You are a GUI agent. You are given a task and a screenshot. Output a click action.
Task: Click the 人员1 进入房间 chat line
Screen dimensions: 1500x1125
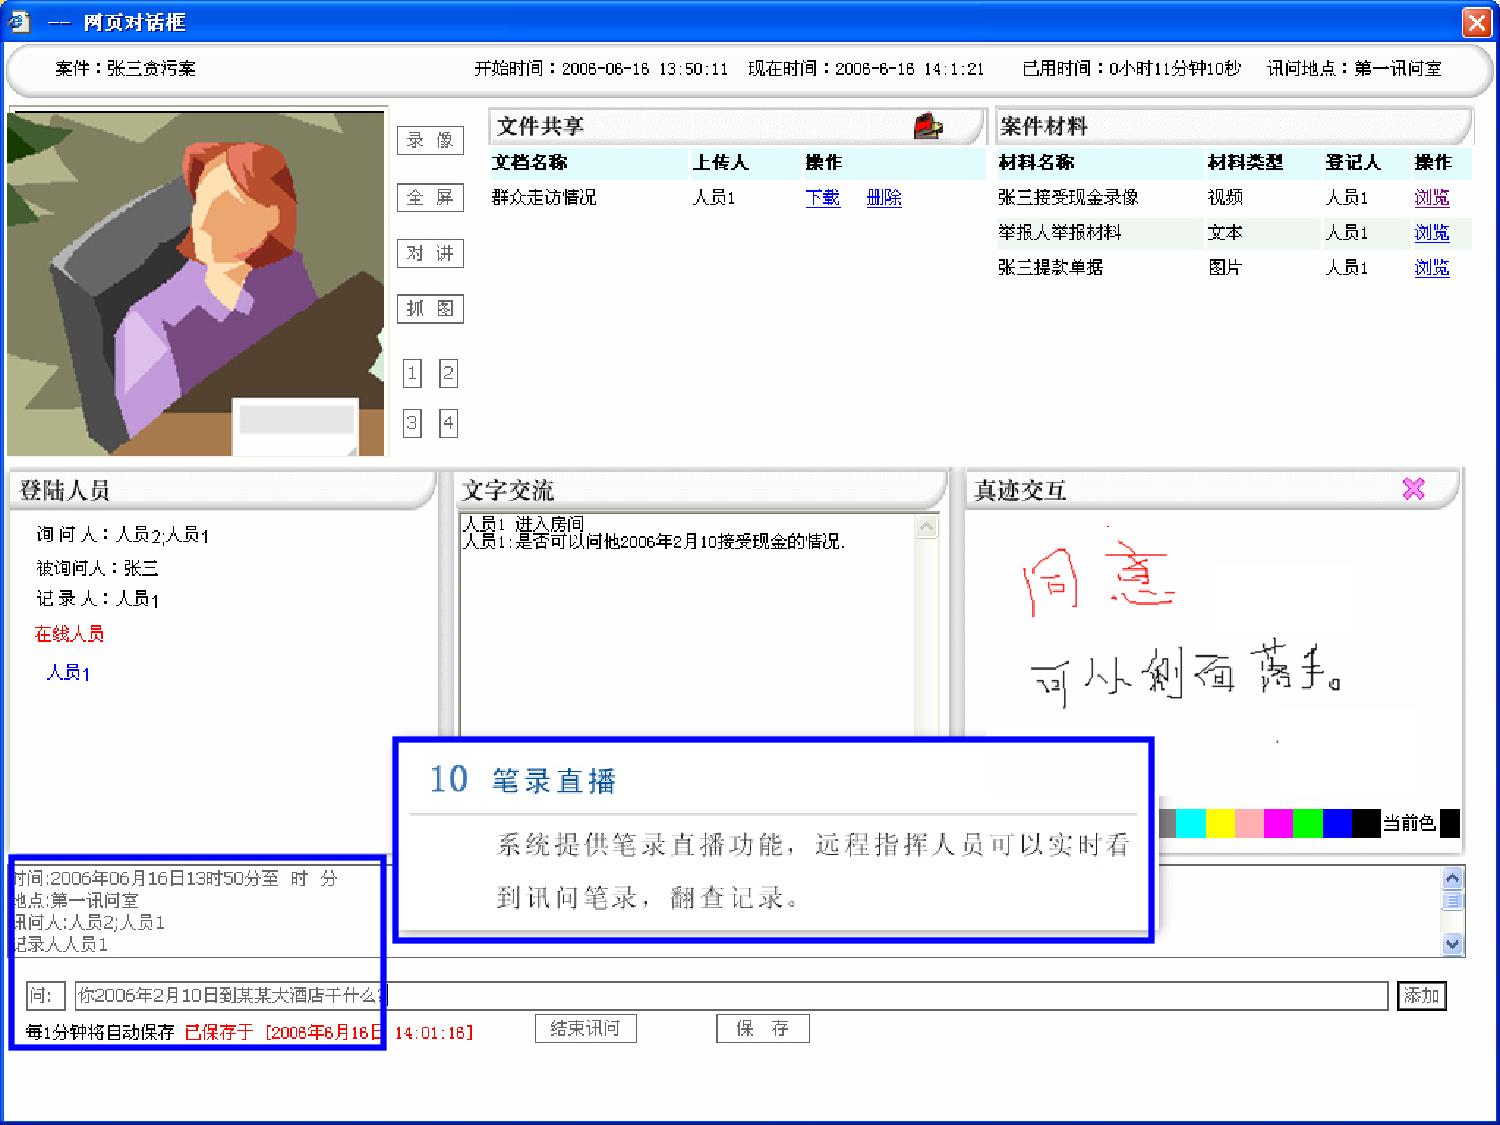tap(522, 524)
